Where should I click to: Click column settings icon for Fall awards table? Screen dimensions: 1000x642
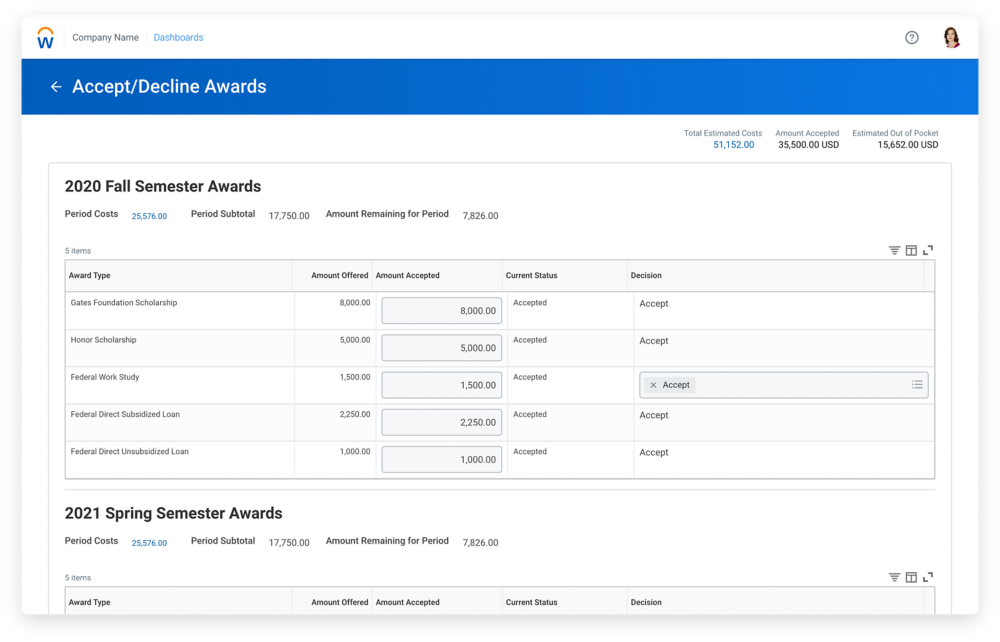point(911,251)
